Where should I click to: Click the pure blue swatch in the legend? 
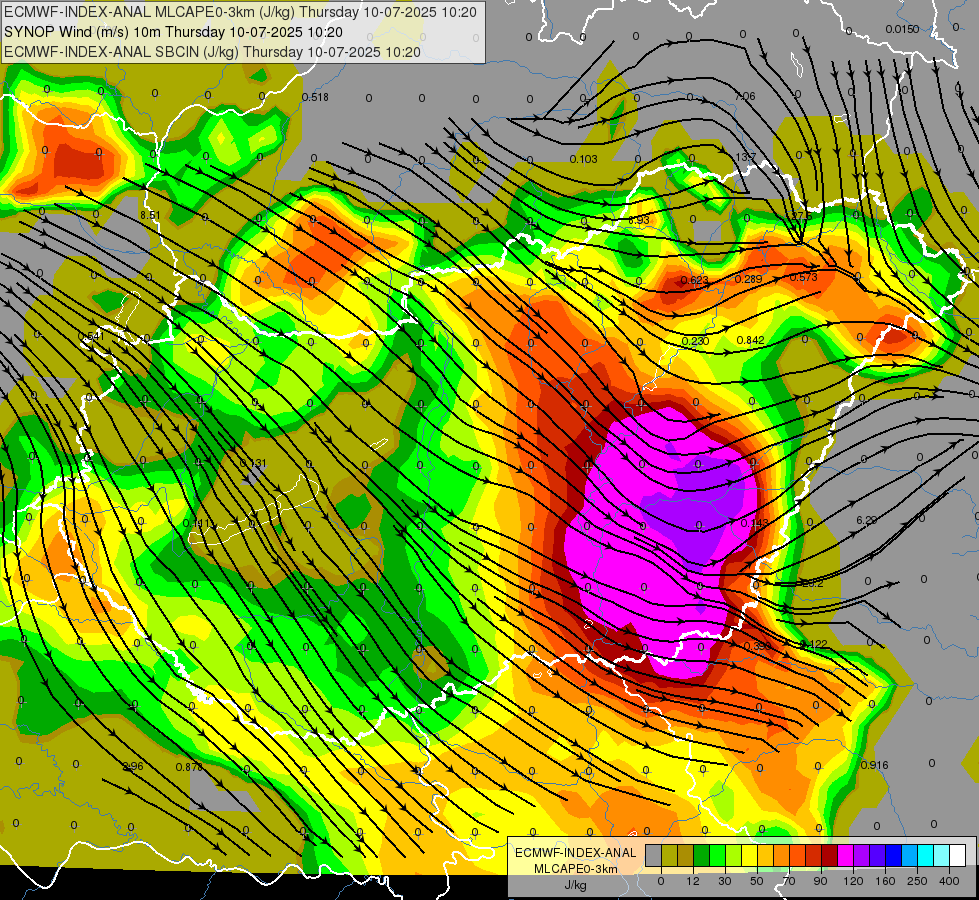click(x=893, y=856)
